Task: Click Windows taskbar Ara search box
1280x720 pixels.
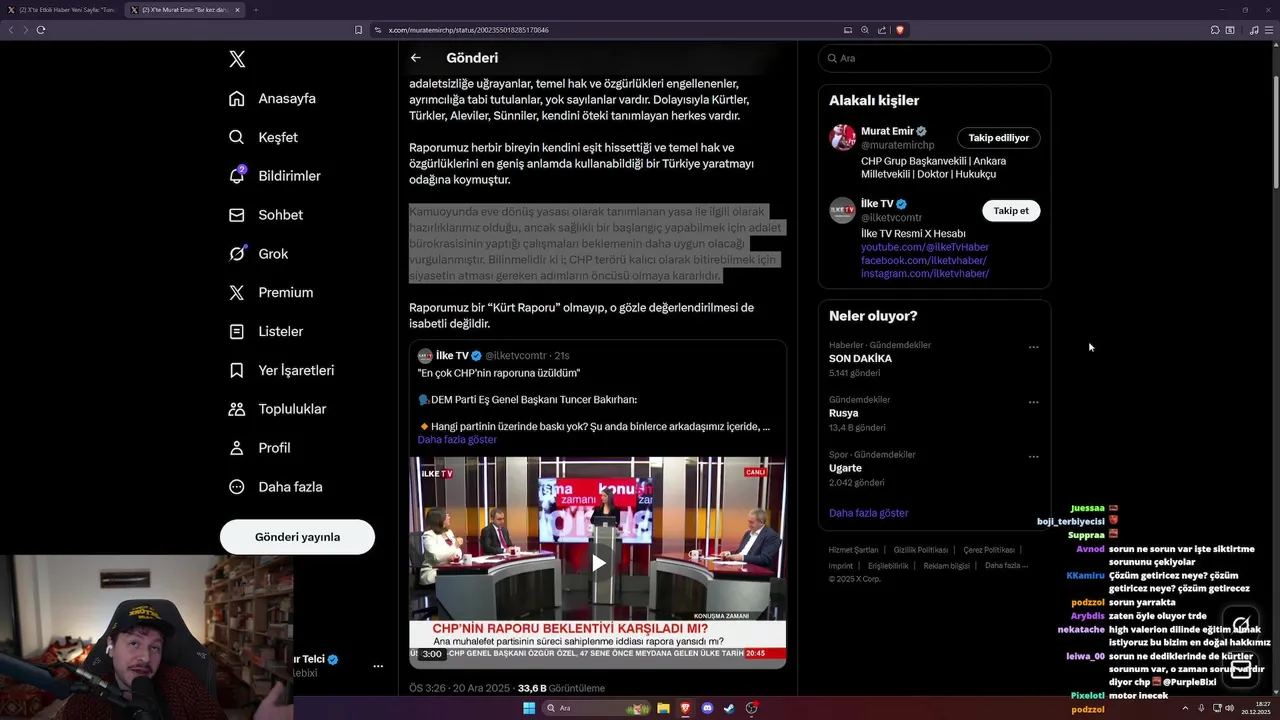Action: tap(597, 708)
